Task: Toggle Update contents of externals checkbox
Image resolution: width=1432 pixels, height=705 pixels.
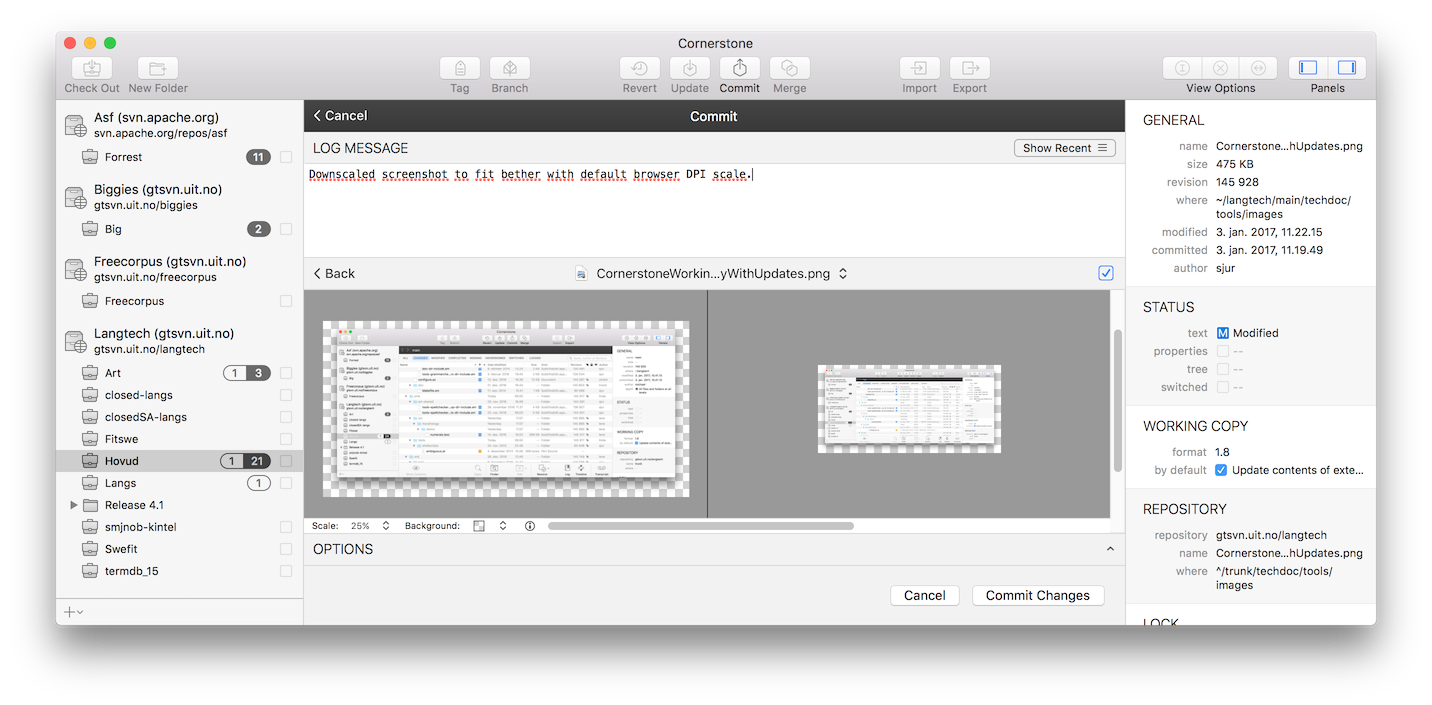Action: 1221,470
